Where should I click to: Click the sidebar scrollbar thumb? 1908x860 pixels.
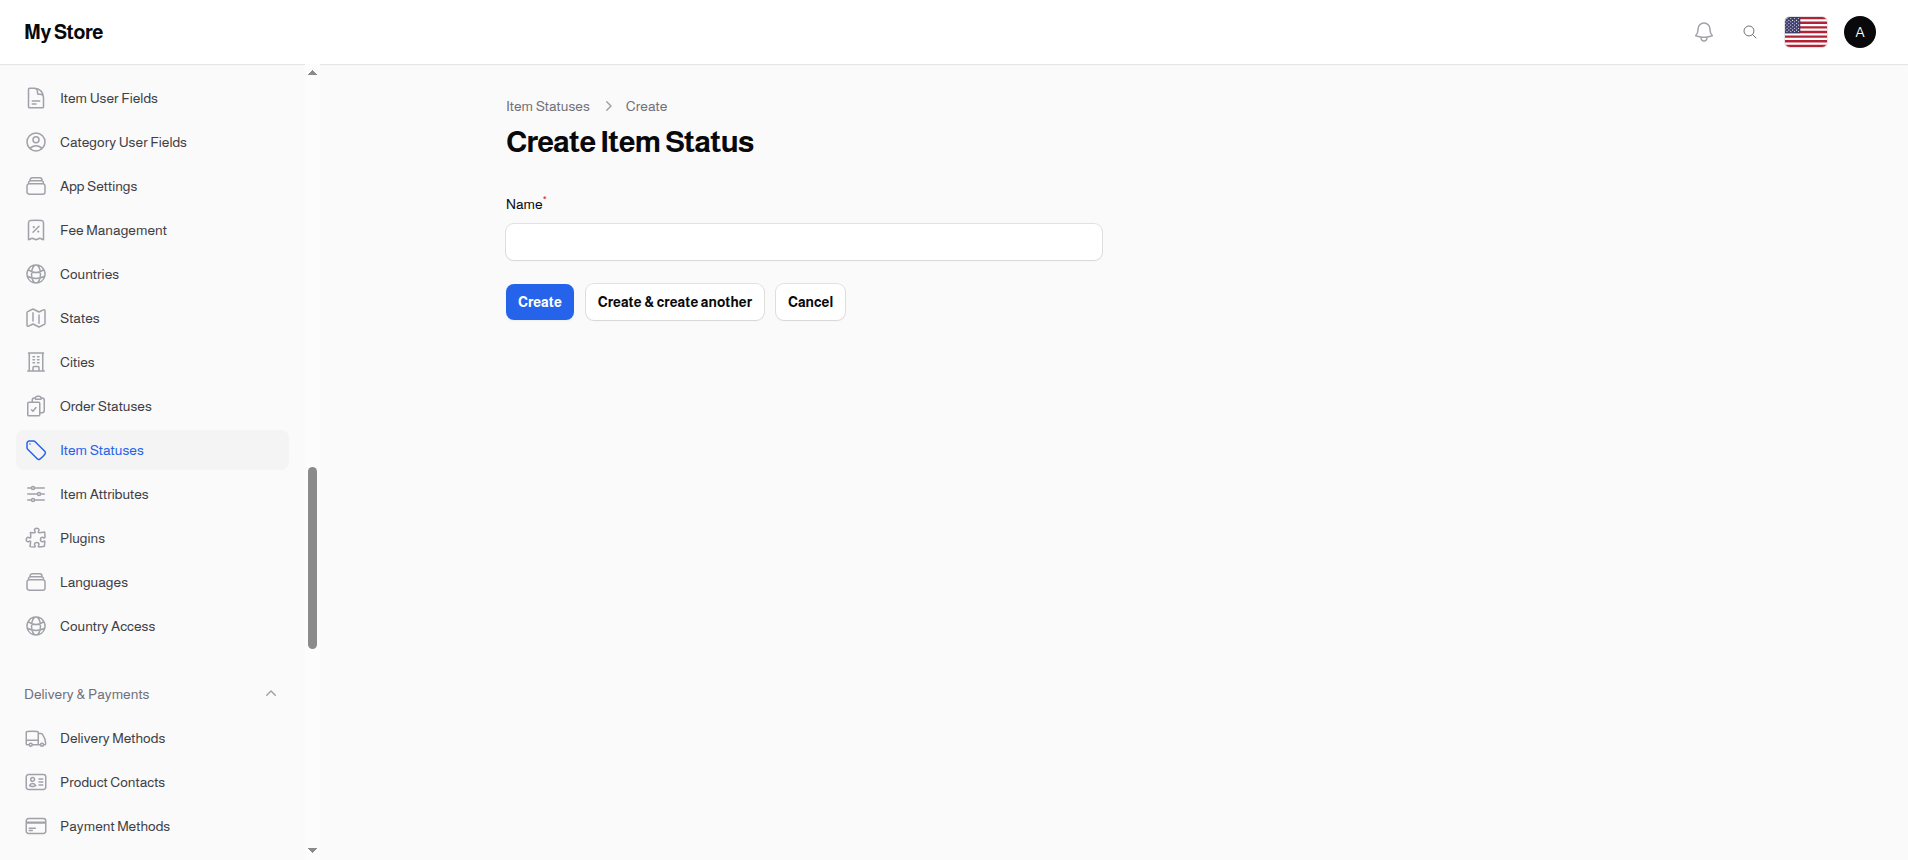313,558
